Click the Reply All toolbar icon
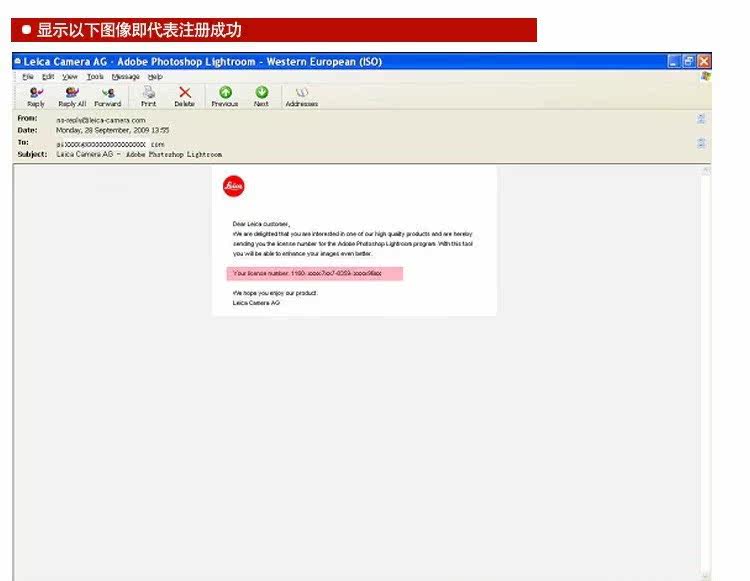This screenshot has height=581, width=750. 72,97
